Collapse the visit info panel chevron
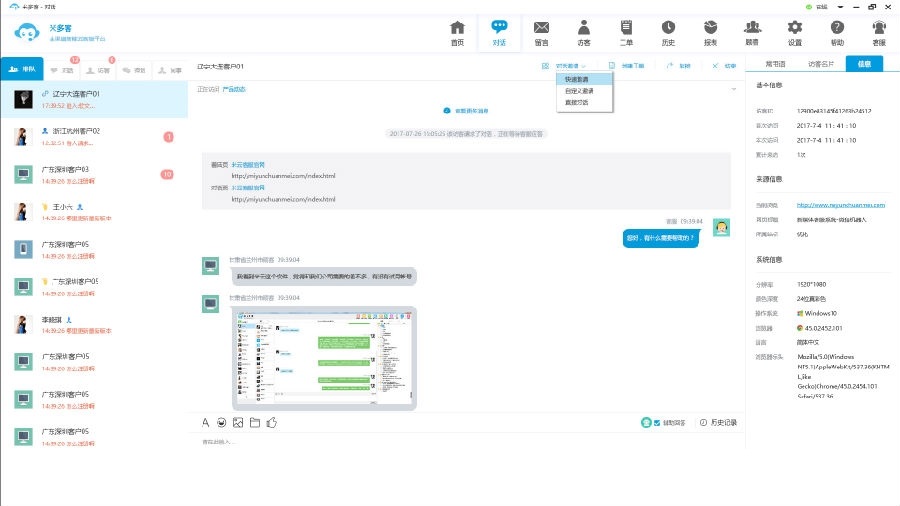Image resolution: width=900 pixels, height=506 pixels. 735,89
